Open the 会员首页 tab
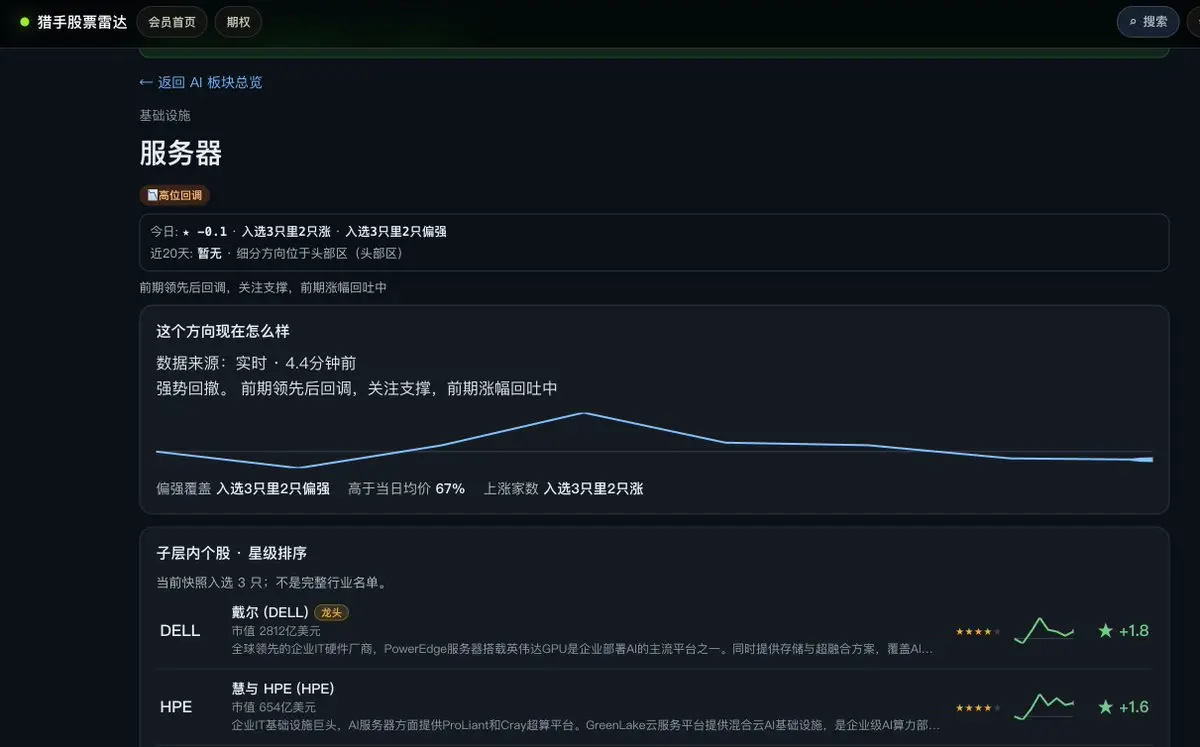Screen dimensions: 1200x747 tap(172, 22)
